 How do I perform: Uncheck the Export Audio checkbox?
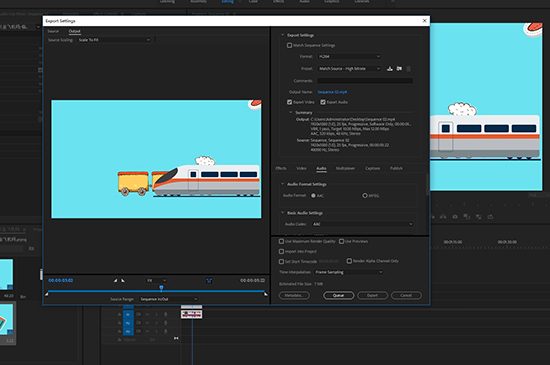[x=323, y=102]
